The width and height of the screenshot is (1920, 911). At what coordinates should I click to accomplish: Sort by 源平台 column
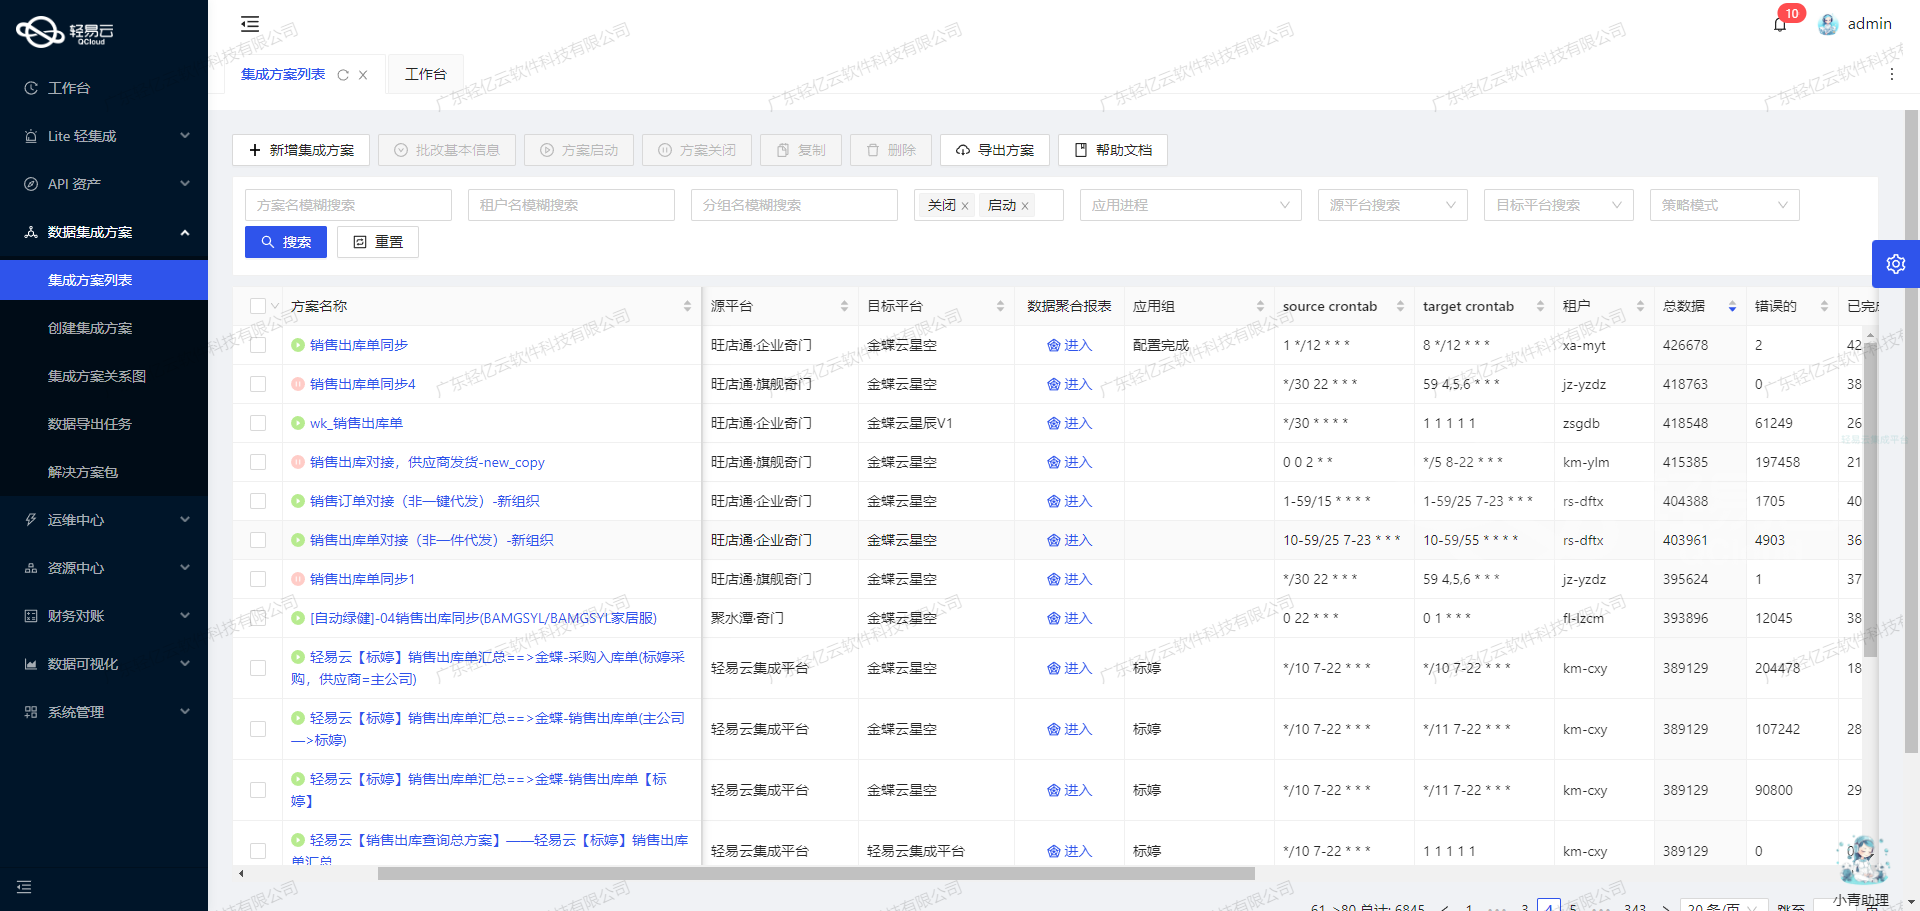click(x=844, y=306)
